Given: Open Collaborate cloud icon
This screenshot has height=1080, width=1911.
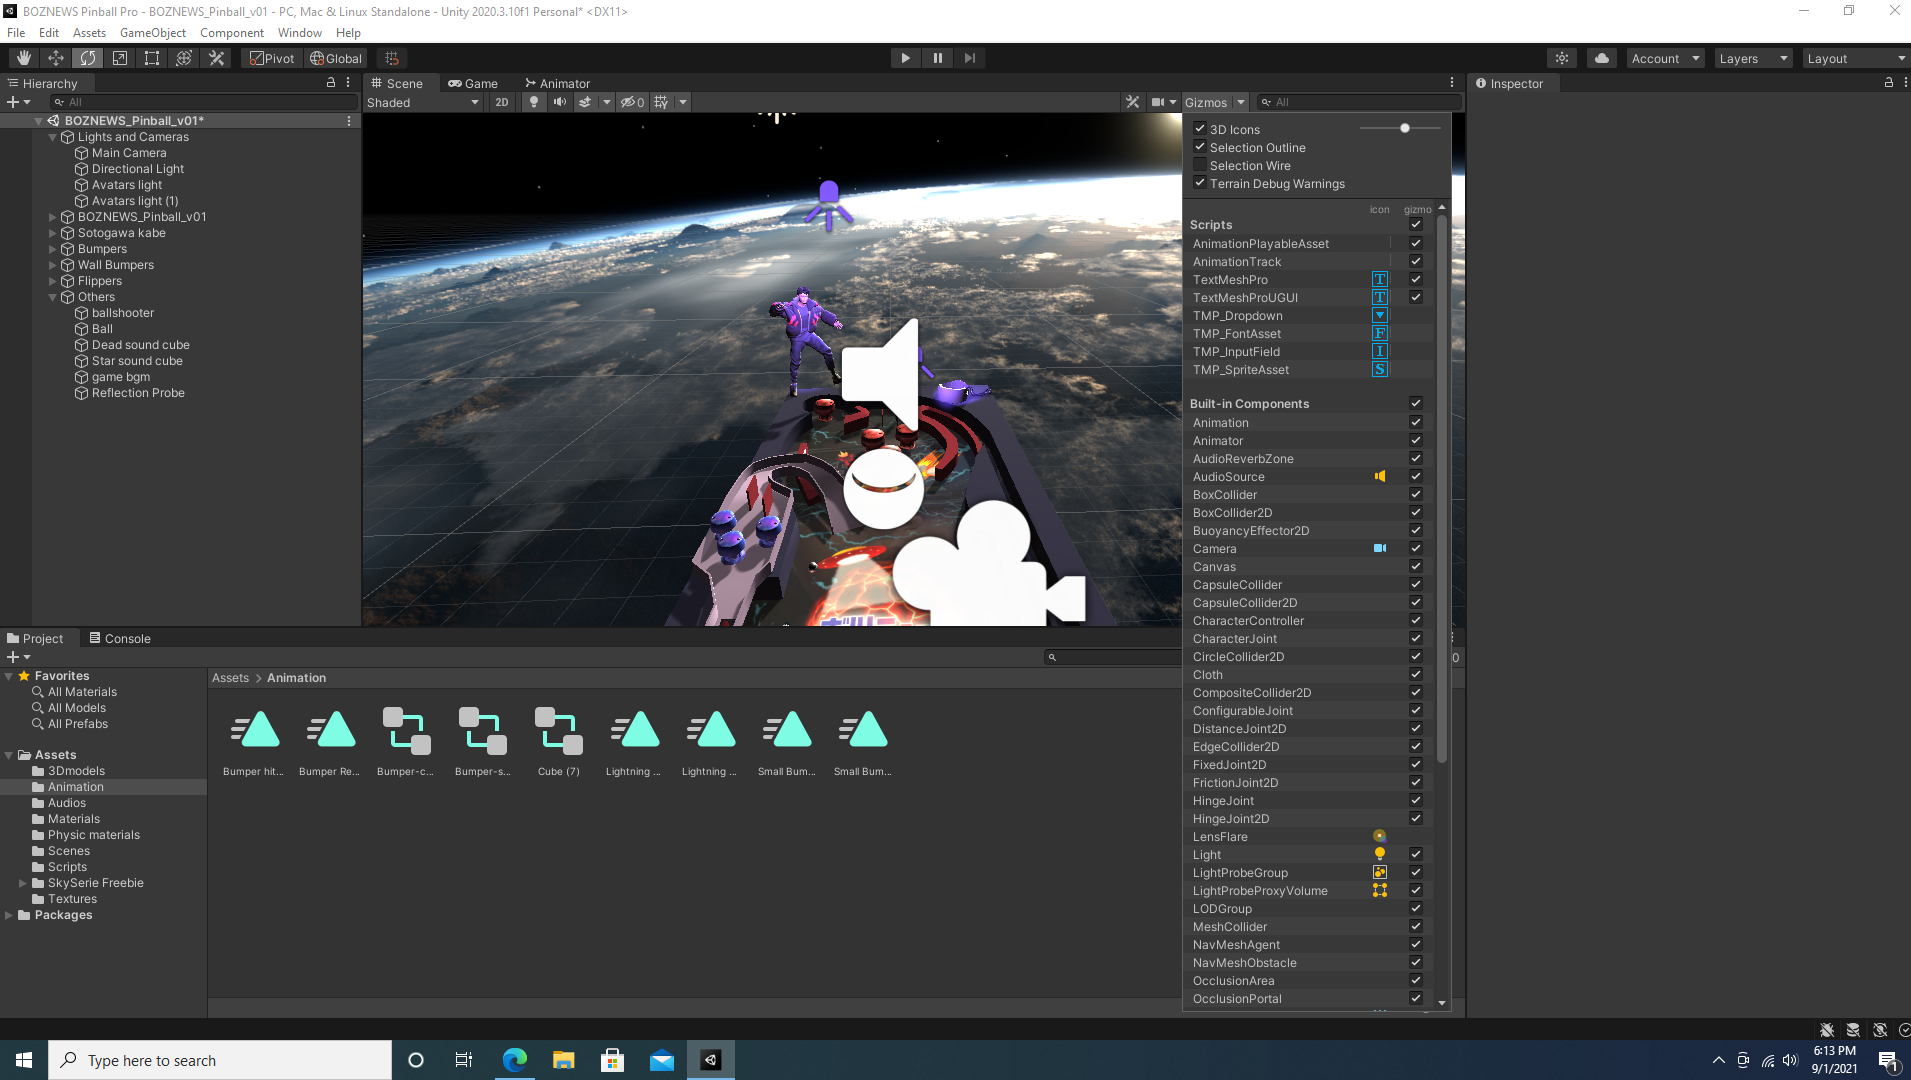Looking at the screenshot, I should pos(1602,58).
